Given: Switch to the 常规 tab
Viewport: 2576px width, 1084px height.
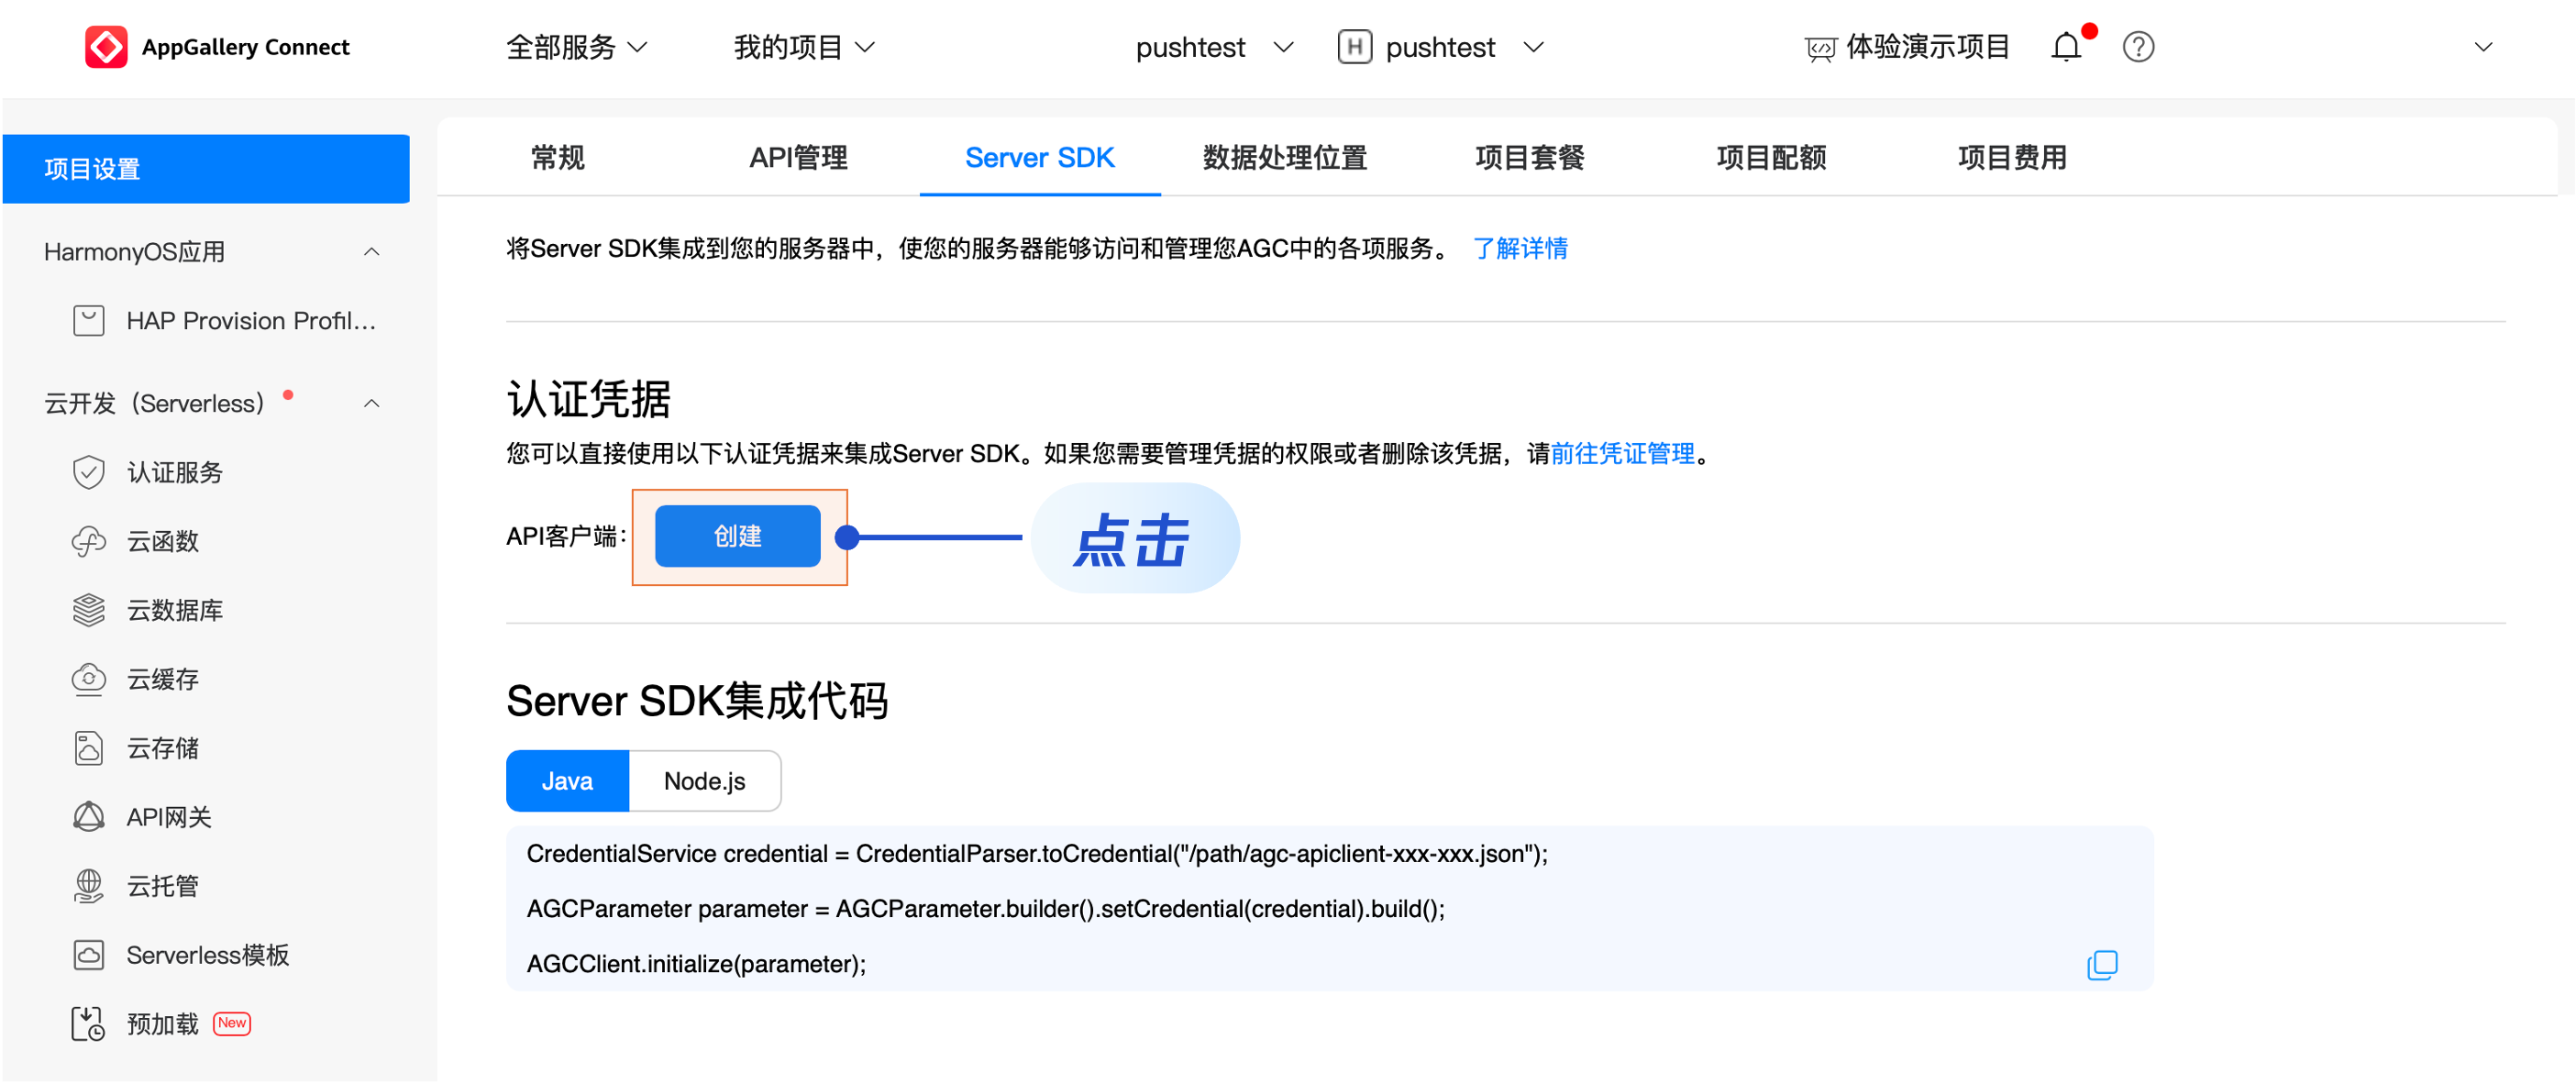Looking at the screenshot, I should (x=557, y=158).
